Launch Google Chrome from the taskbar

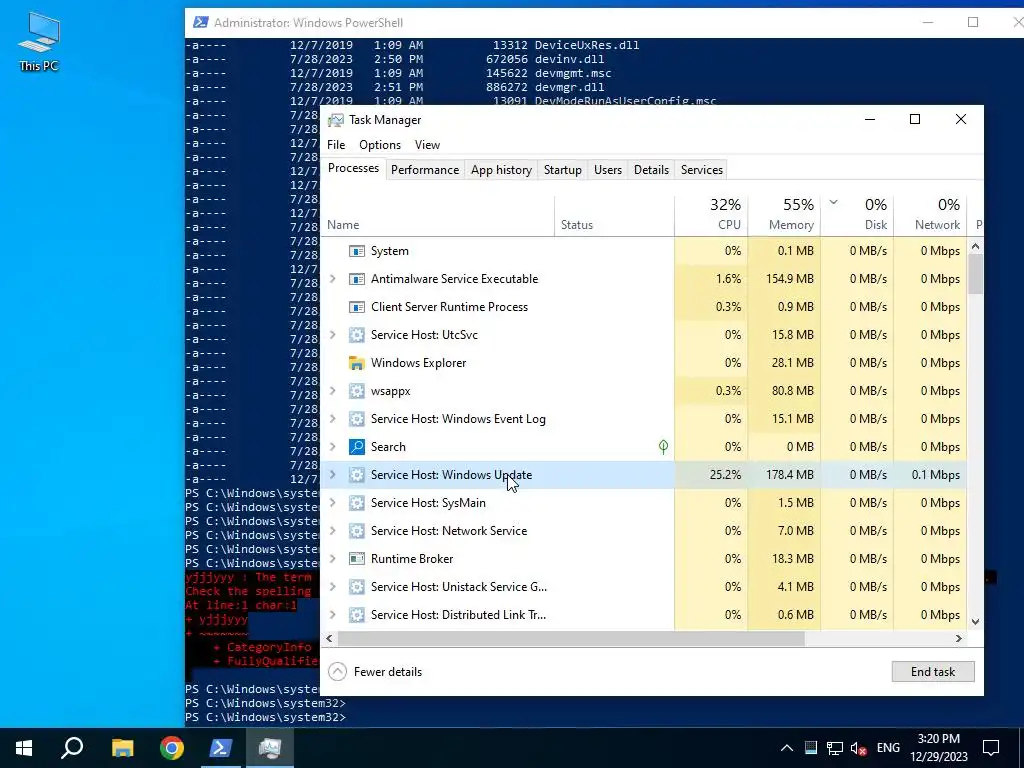point(172,748)
